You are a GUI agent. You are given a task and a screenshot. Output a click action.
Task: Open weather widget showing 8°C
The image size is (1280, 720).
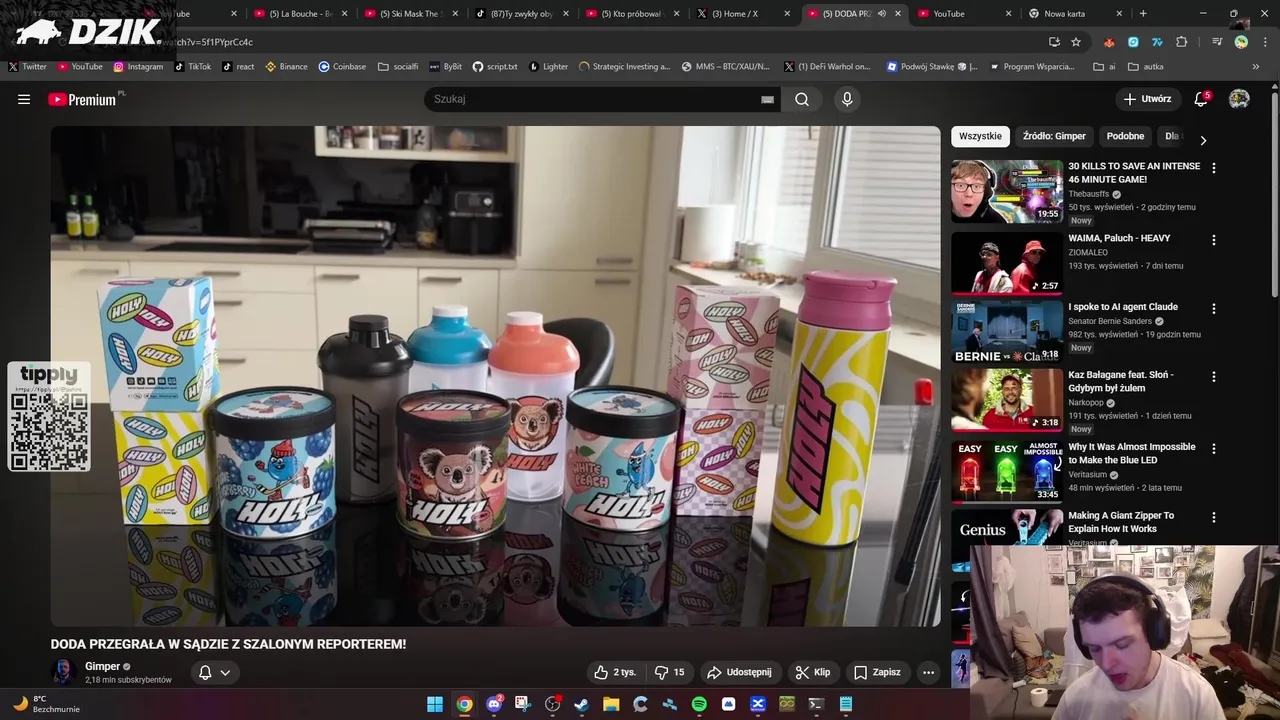click(x=45, y=704)
